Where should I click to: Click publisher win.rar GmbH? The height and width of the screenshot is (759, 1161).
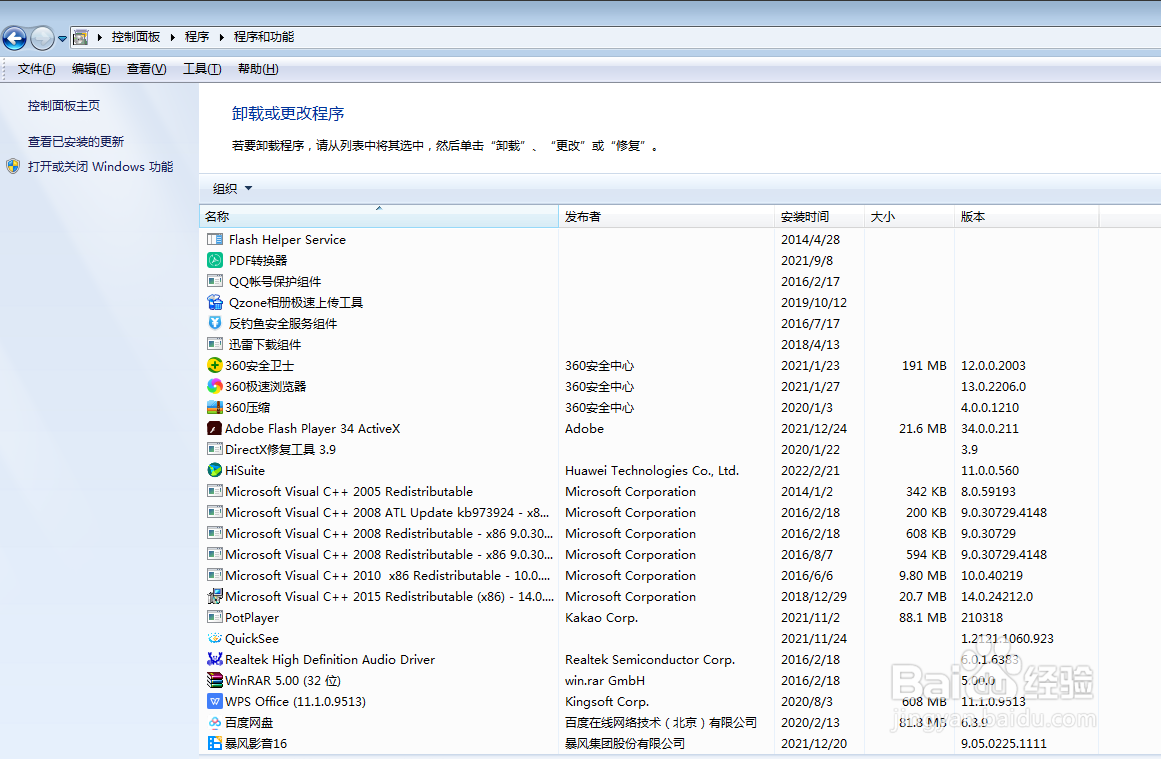click(604, 680)
